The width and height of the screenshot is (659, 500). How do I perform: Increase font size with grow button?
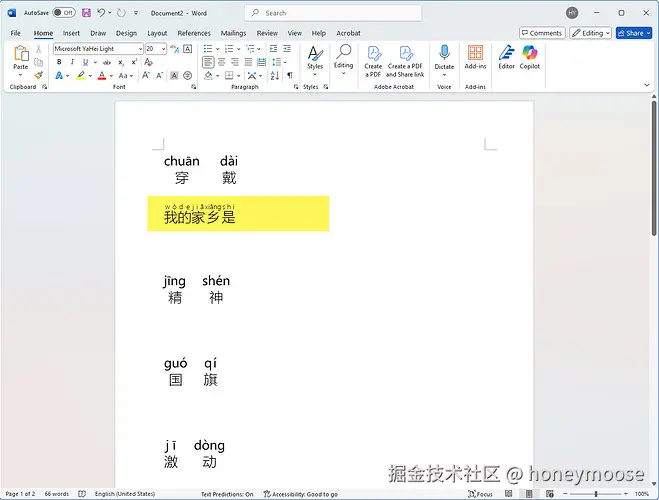pyautogui.click(x=146, y=75)
